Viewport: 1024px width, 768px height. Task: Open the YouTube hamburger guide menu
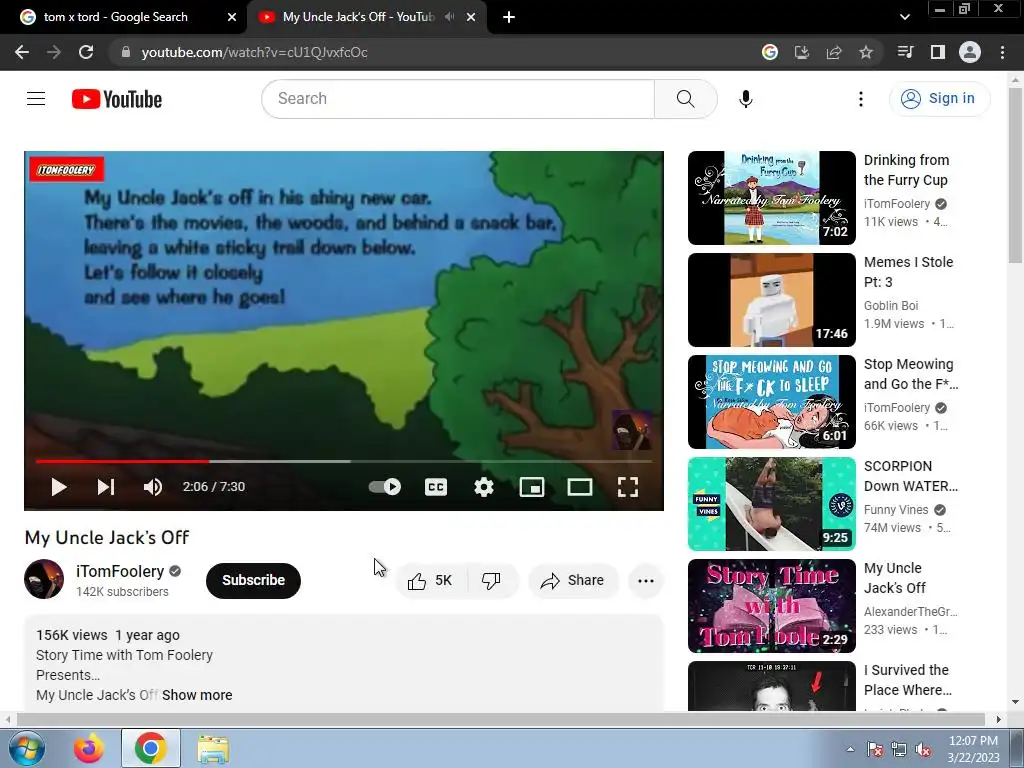(36, 99)
